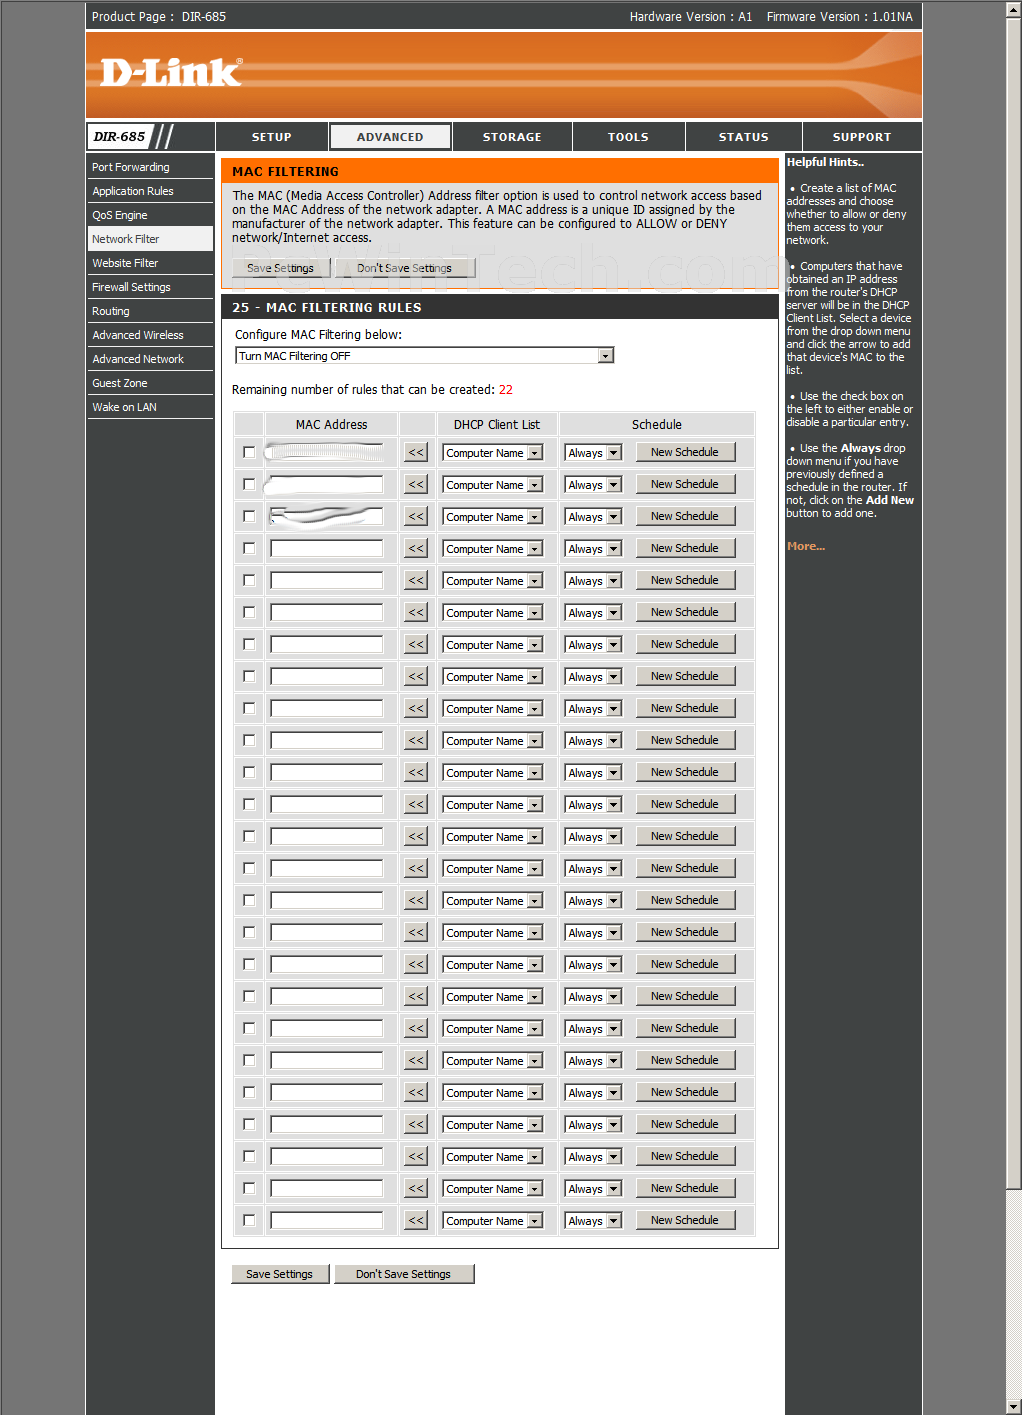Click the page scrollbar down arrow
Viewport: 1022px width, 1415px height.
[1013, 1406]
